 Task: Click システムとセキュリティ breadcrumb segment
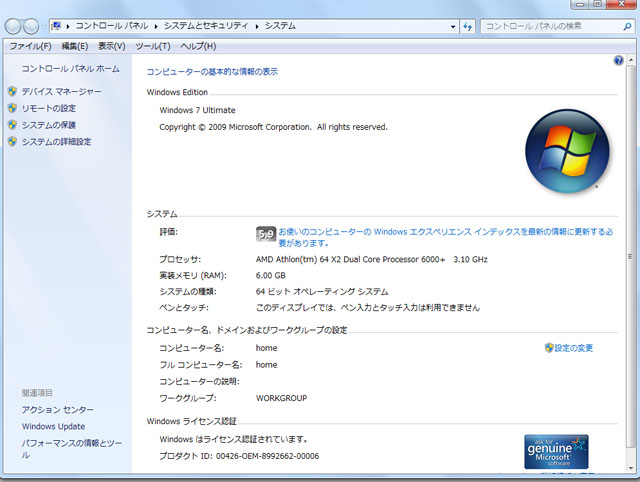click(206, 26)
